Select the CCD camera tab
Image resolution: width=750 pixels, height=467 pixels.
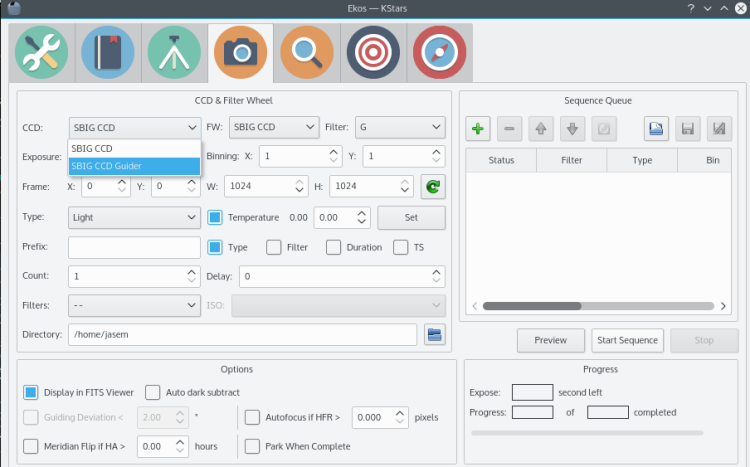(241, 53)
